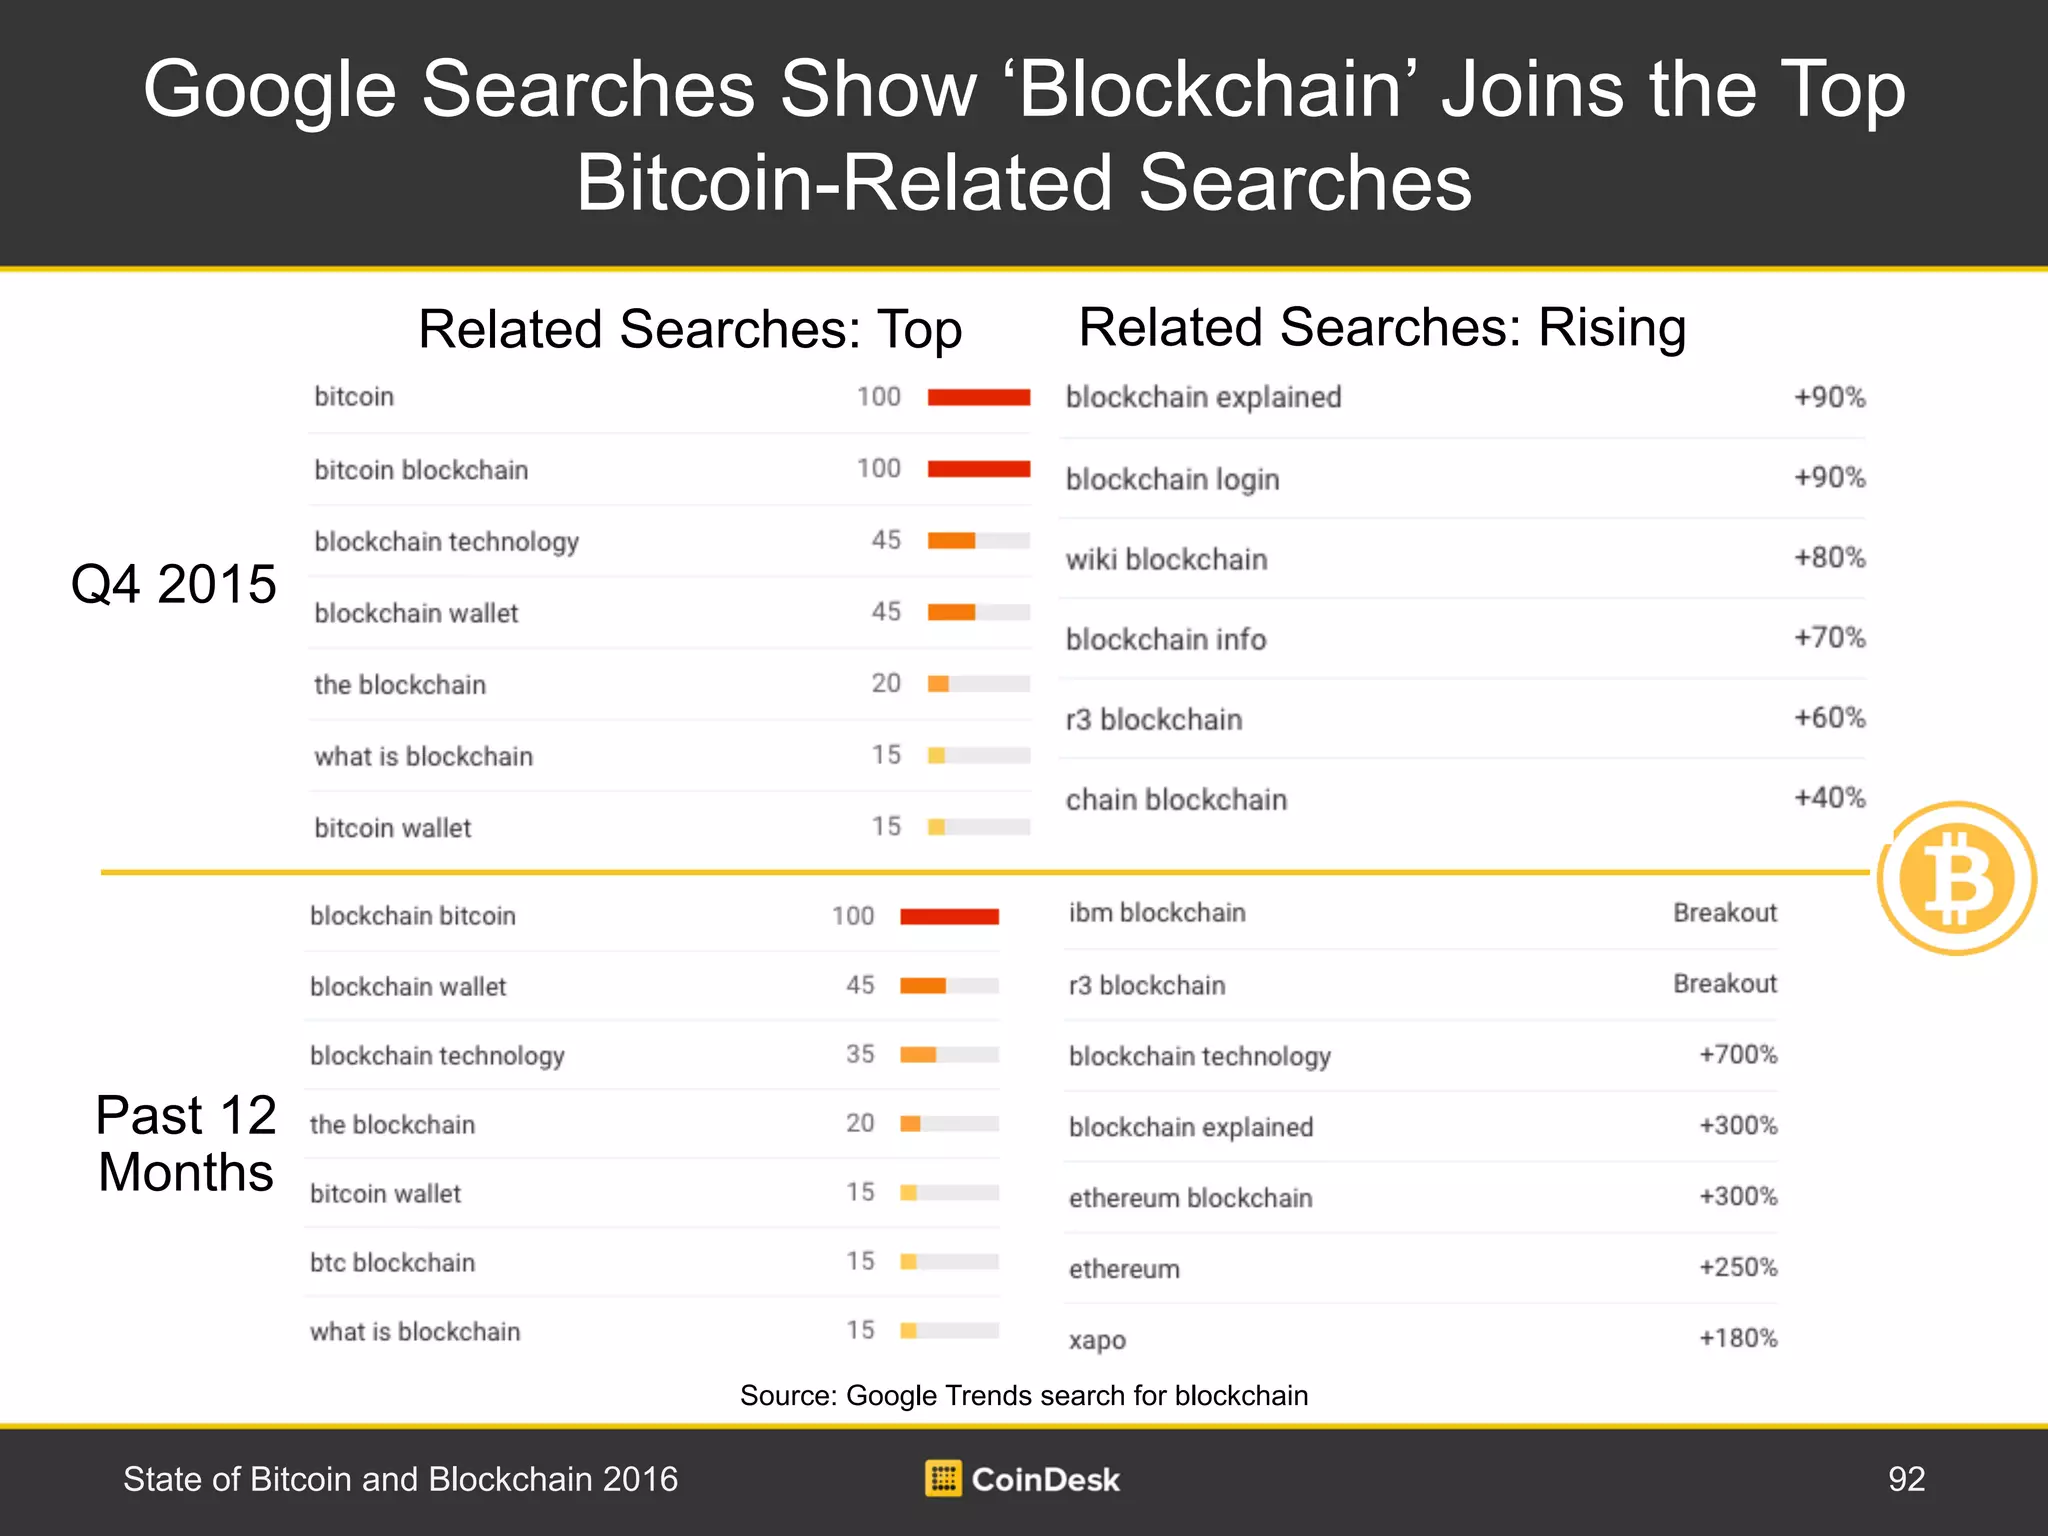Click the 'CoinDesk' wordmark in footer
The height and width of the screenshot is (1536, 2048).
(1045, 1479)
